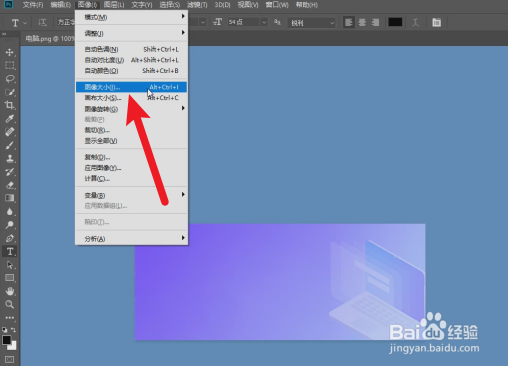Center align text
Screen dimensions: 508x366
[x=362, y=22]
